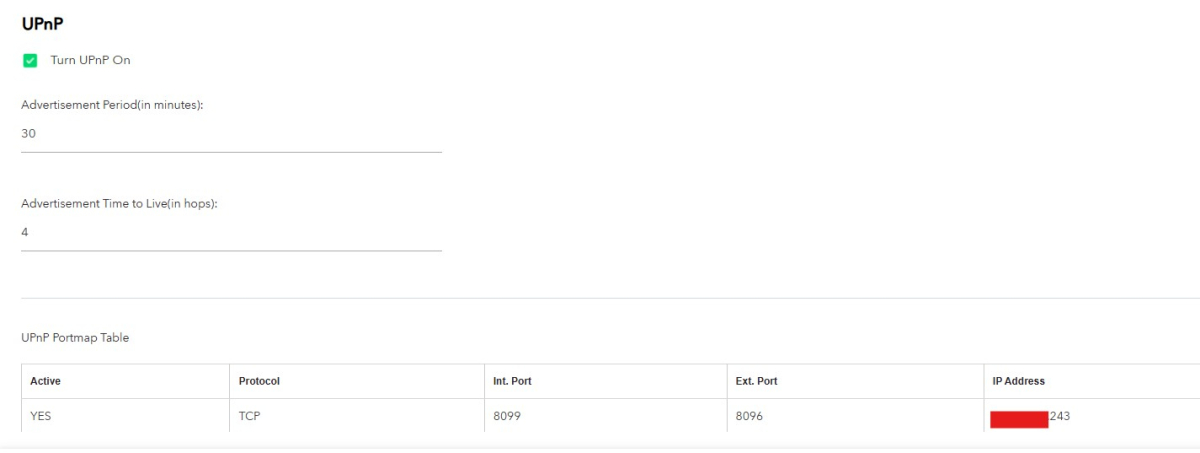This screenshot has width=1200, height=453.
Task: Click the 'Advertisement Period(in minutes)' label
Action: point(112,105)
